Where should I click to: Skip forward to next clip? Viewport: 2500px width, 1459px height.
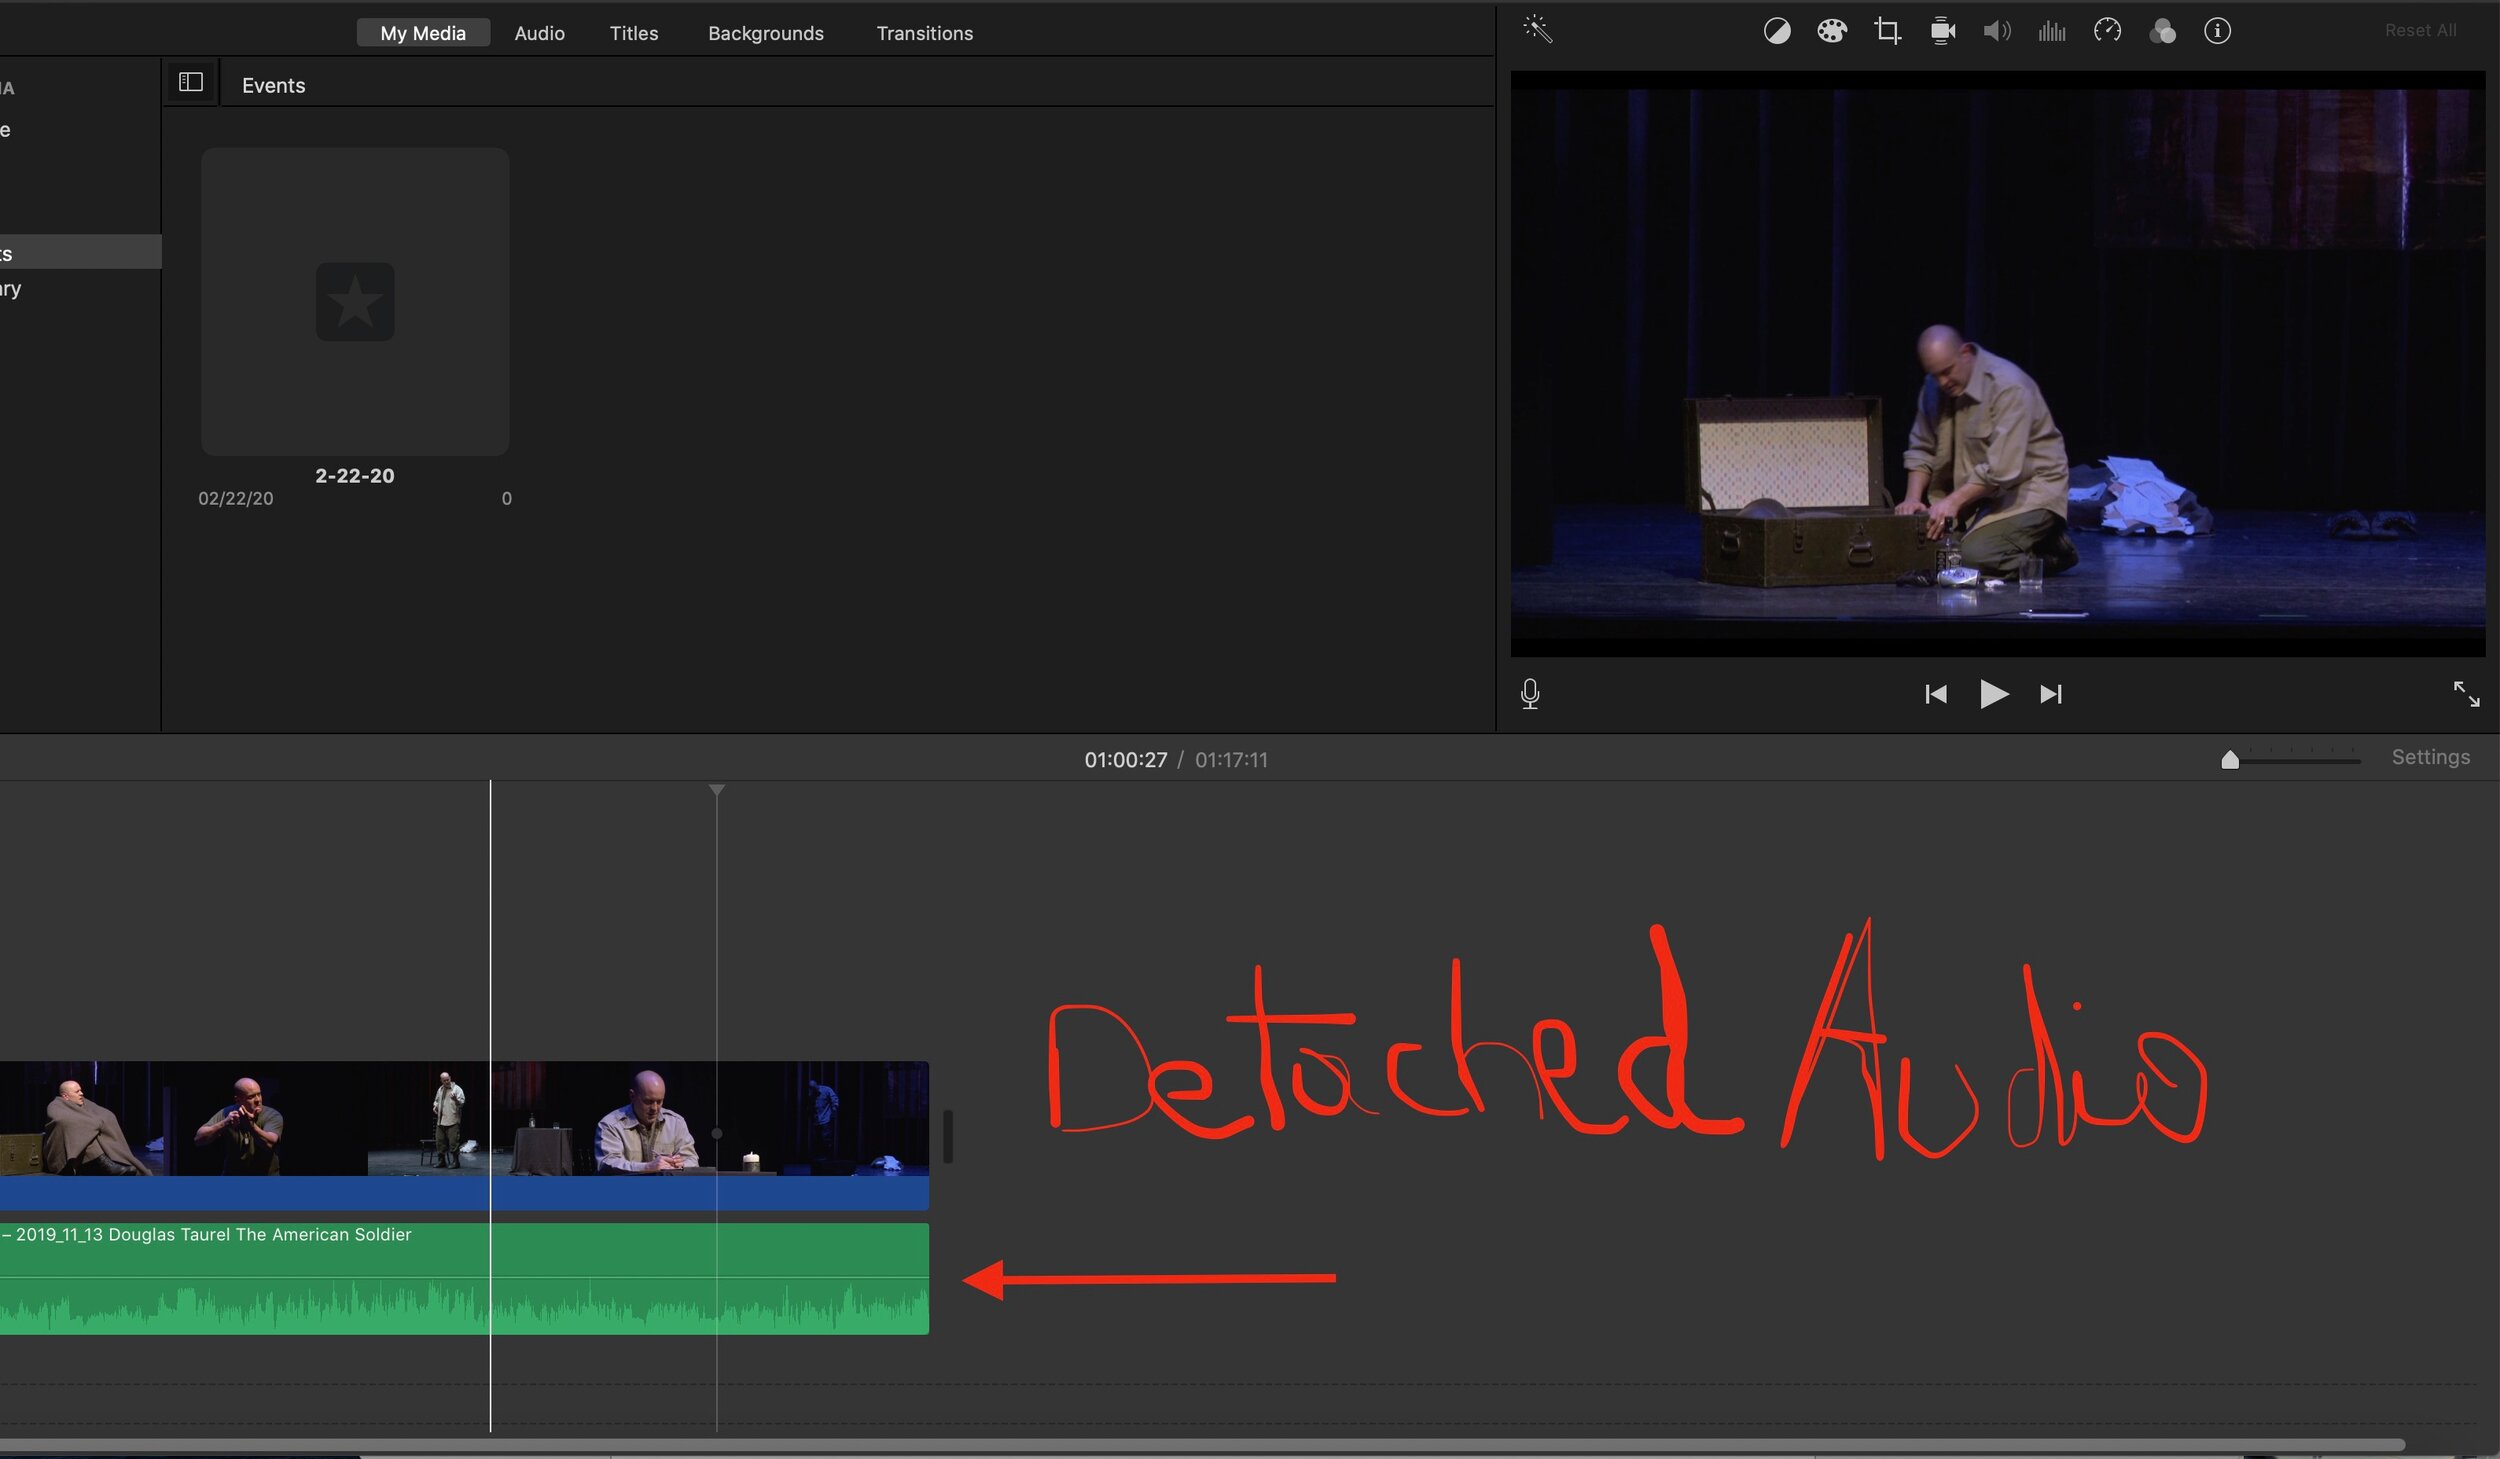2051,694
